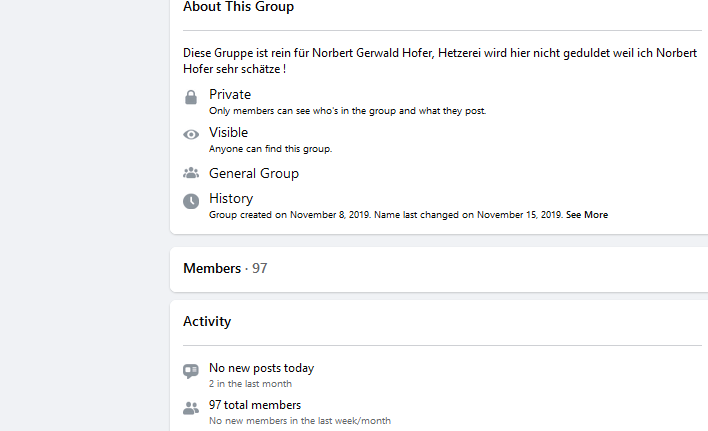
Task: Click the History clock icon
Action: click(191, 201)
